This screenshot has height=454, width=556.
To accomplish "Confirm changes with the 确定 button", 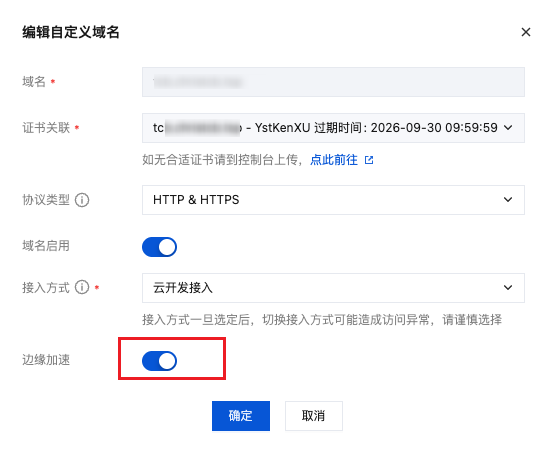I will [x=241, y=416].
